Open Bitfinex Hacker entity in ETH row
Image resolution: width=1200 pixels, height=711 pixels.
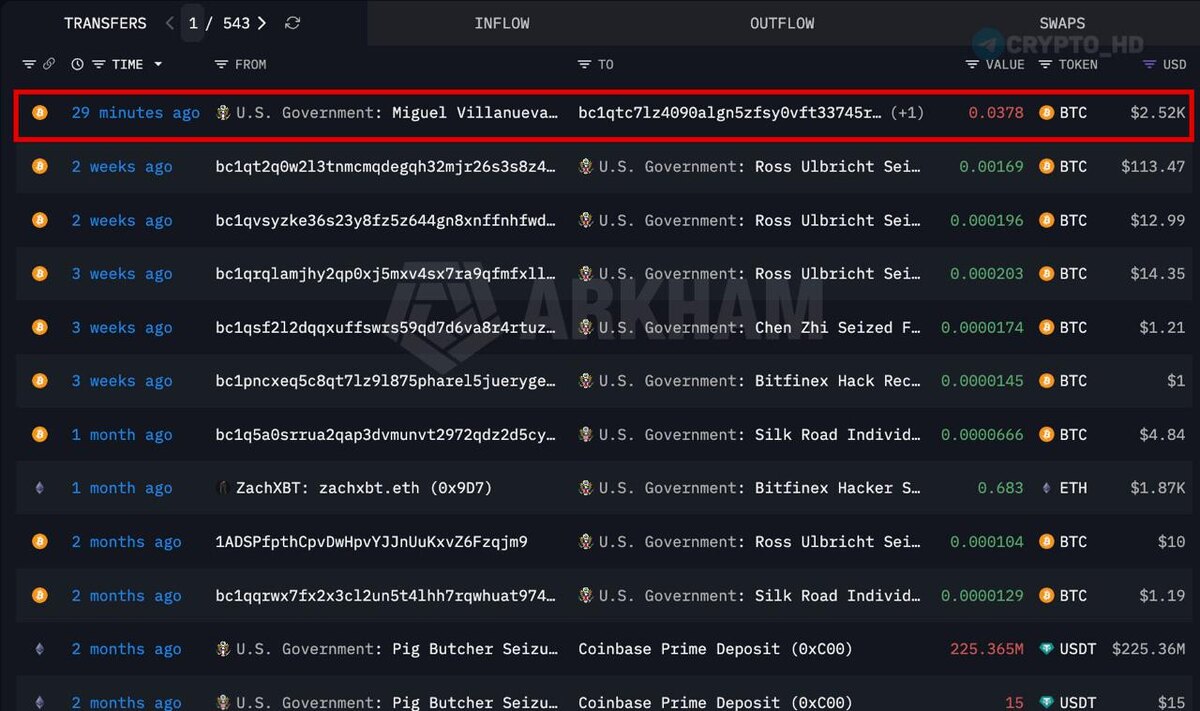760,488
